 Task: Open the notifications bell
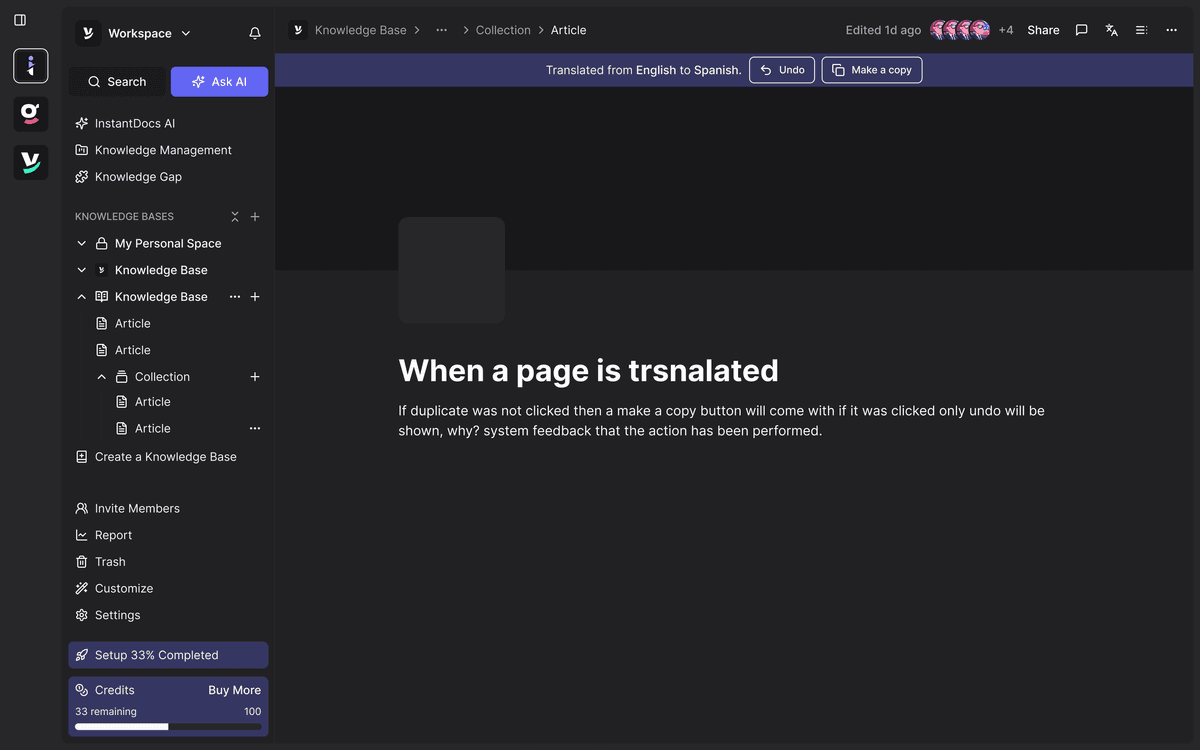255,33
